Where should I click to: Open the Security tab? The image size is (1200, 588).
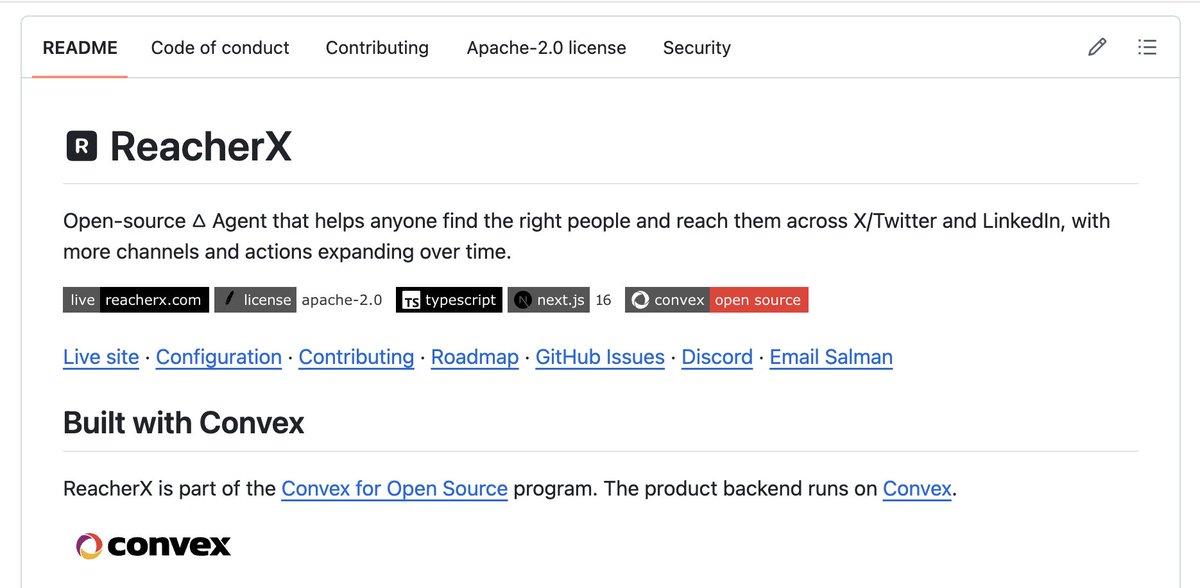697,47
